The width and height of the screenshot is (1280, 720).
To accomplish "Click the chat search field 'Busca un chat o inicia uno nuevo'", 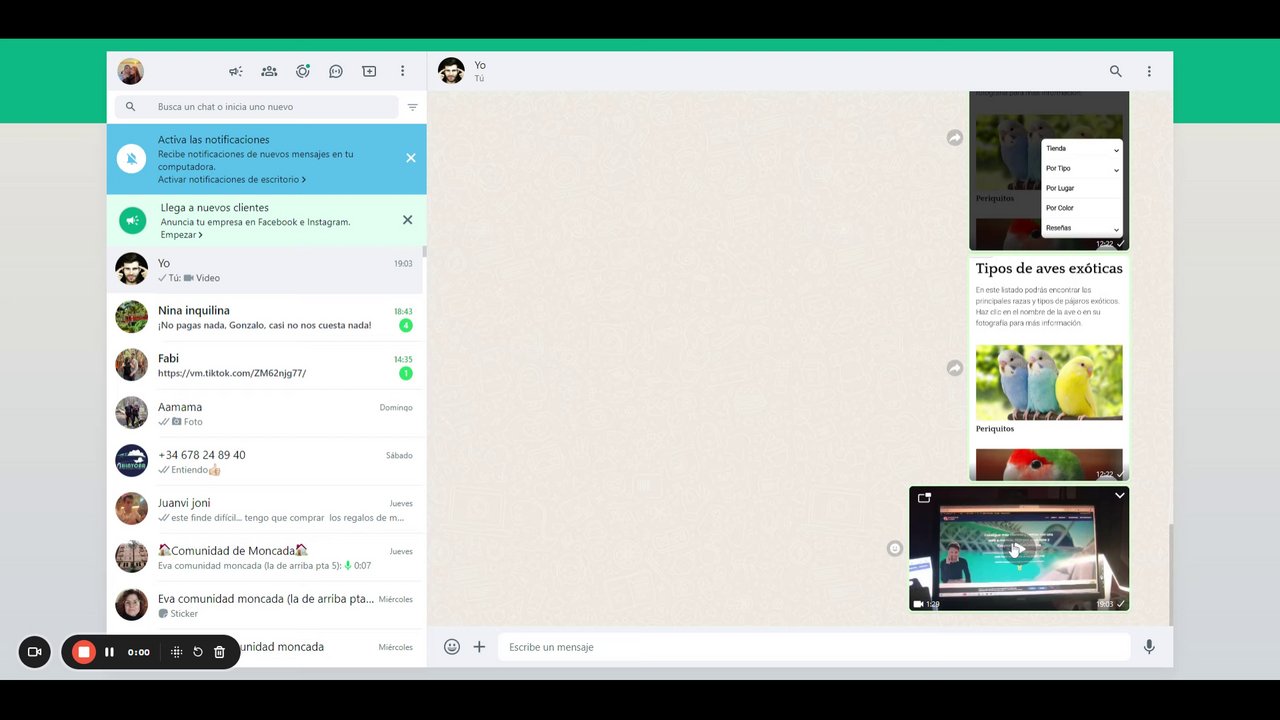I will coord(257,107).
